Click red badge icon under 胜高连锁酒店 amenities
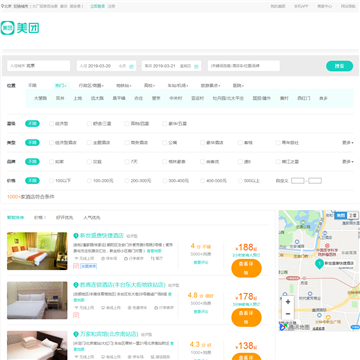Viewport: 360px width, 360px height. coord(76,315)
